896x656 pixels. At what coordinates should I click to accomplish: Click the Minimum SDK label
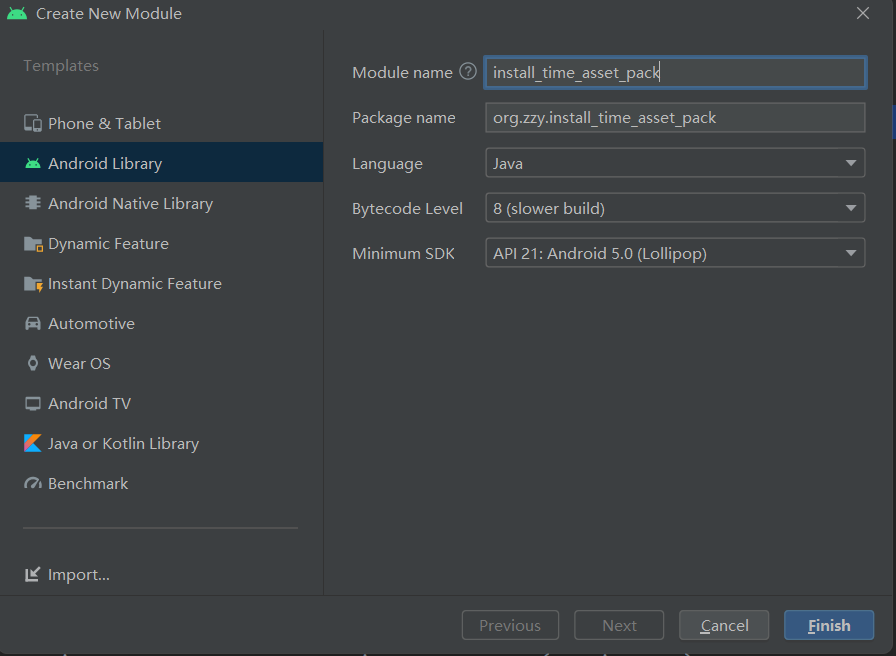[403, 253]
